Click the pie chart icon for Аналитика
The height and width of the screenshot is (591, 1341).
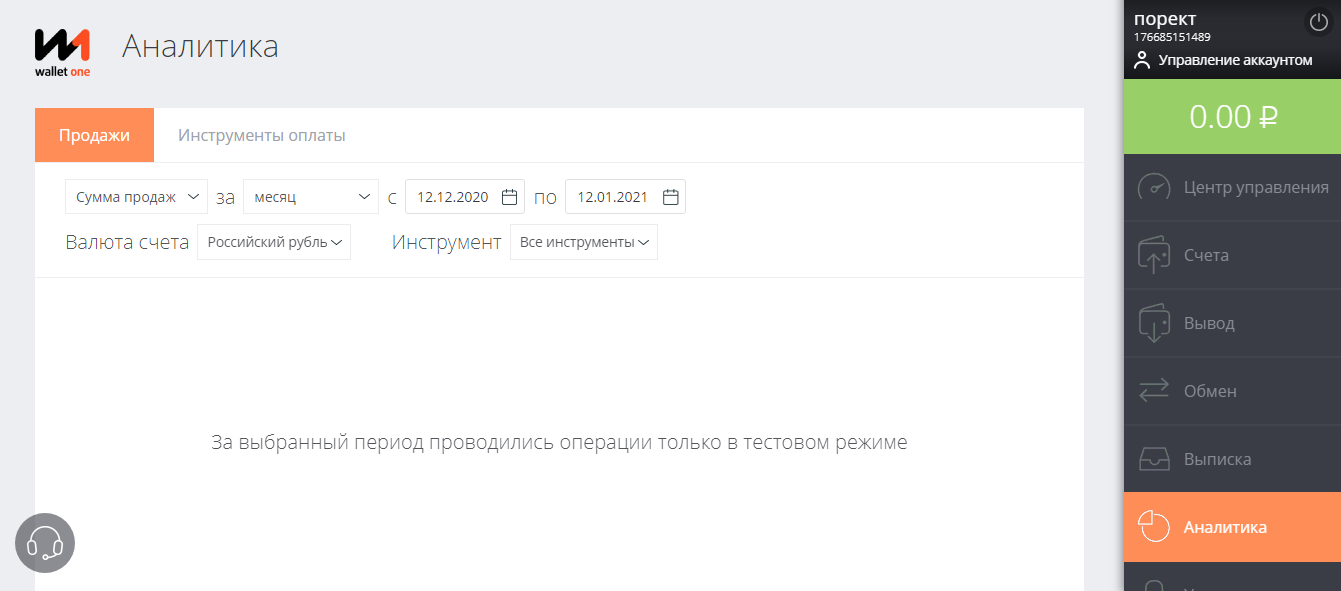point(1154,527)
